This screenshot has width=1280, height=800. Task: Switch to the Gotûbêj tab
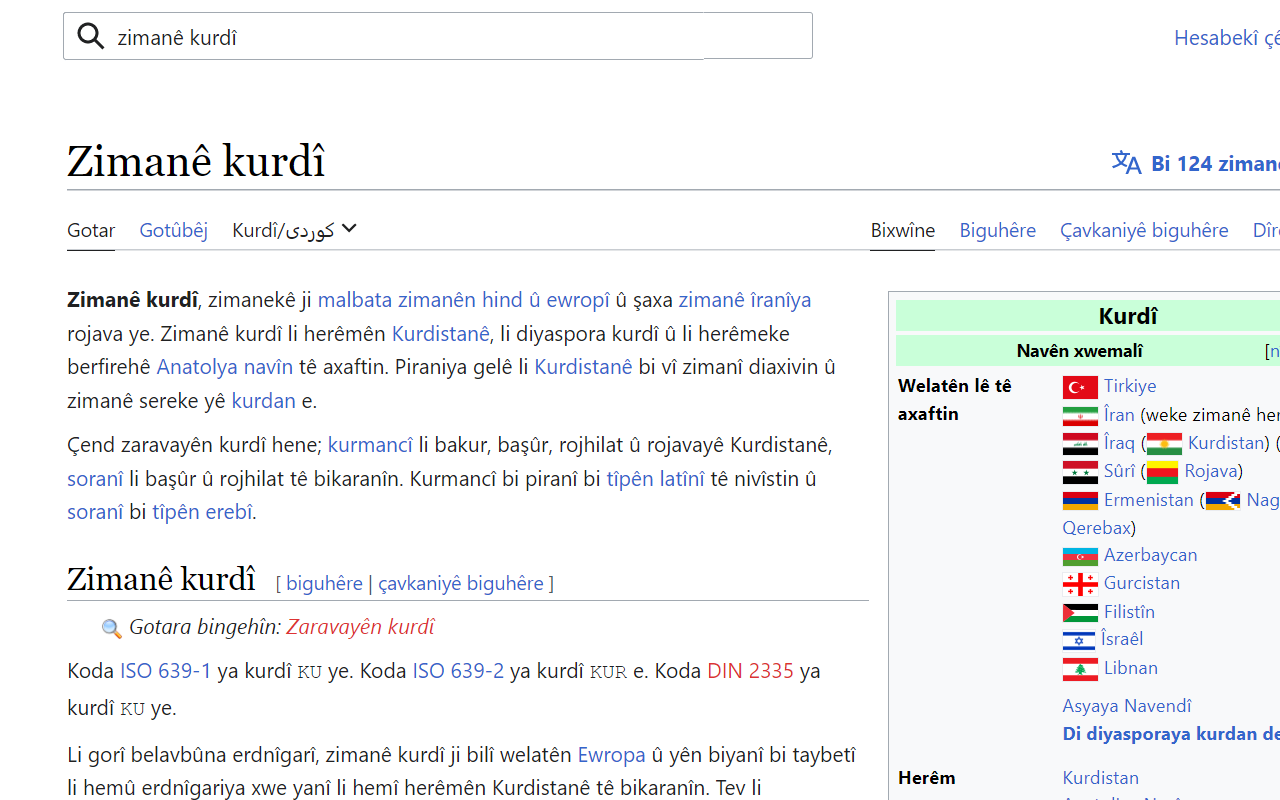[x=174, y=230]
